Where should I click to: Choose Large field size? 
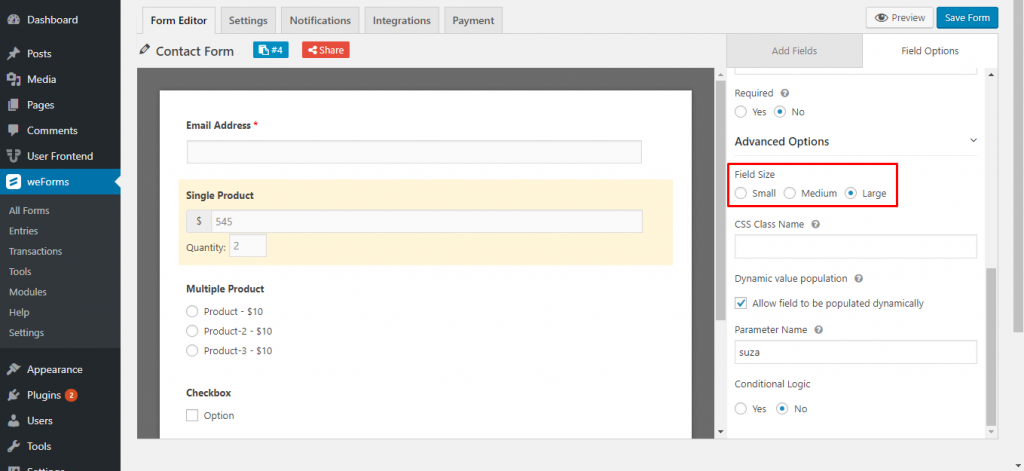pos(850,193)
